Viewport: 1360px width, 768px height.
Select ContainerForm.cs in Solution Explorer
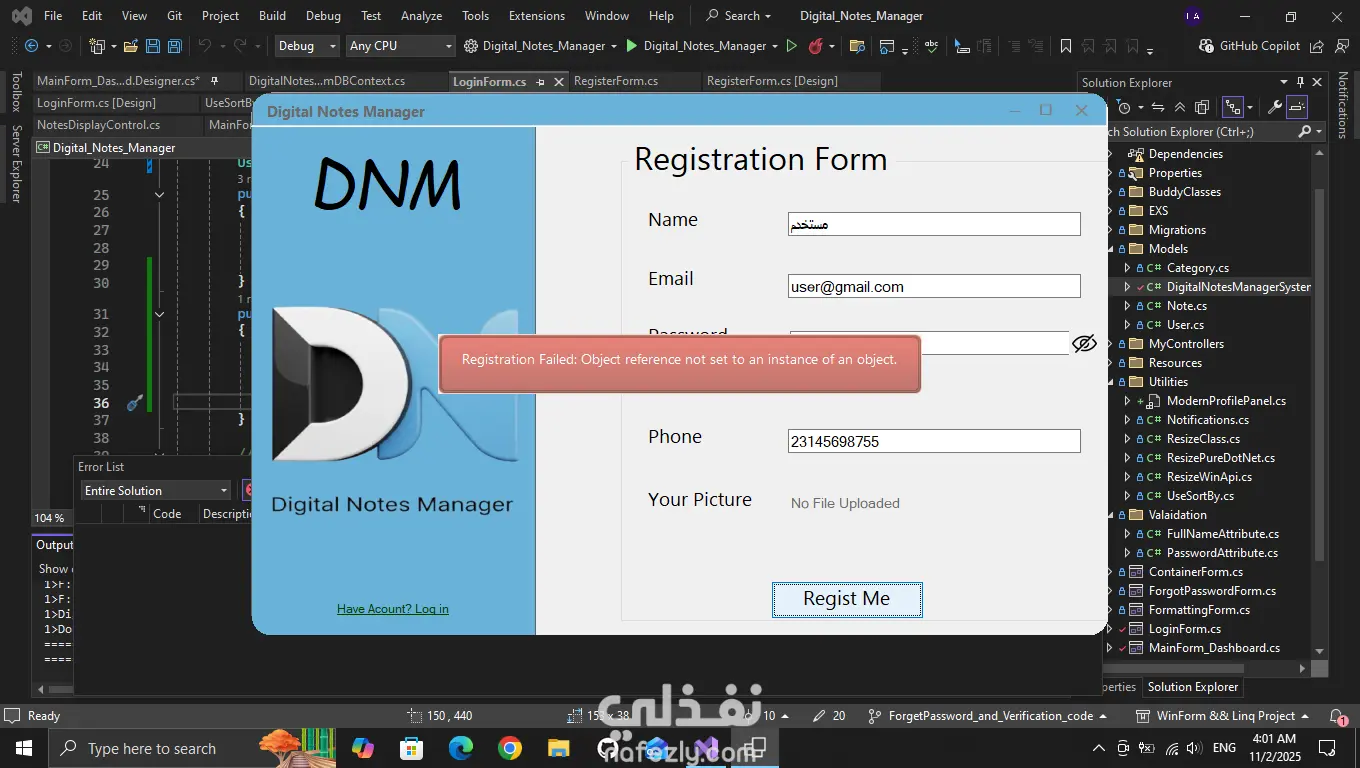(x=1195, y=572)
